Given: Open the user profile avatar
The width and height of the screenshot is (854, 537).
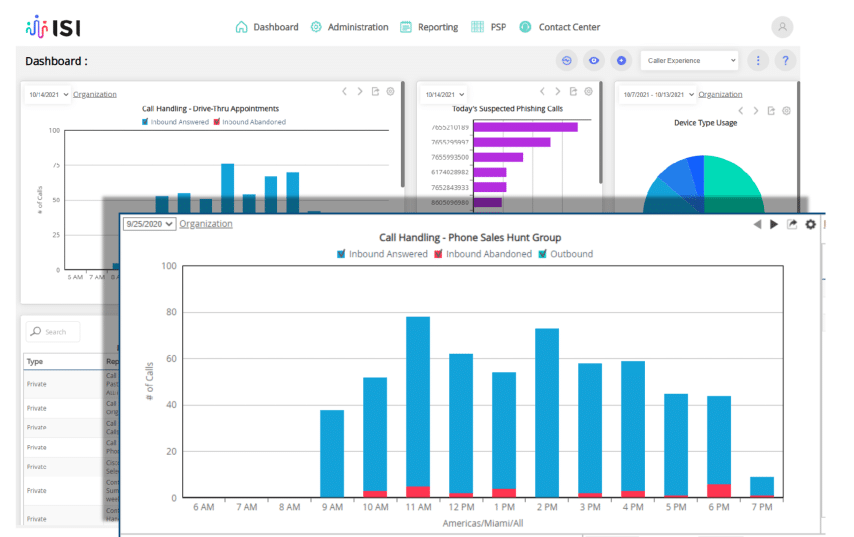Looking at the screenshot, I should tap(782, 27).
